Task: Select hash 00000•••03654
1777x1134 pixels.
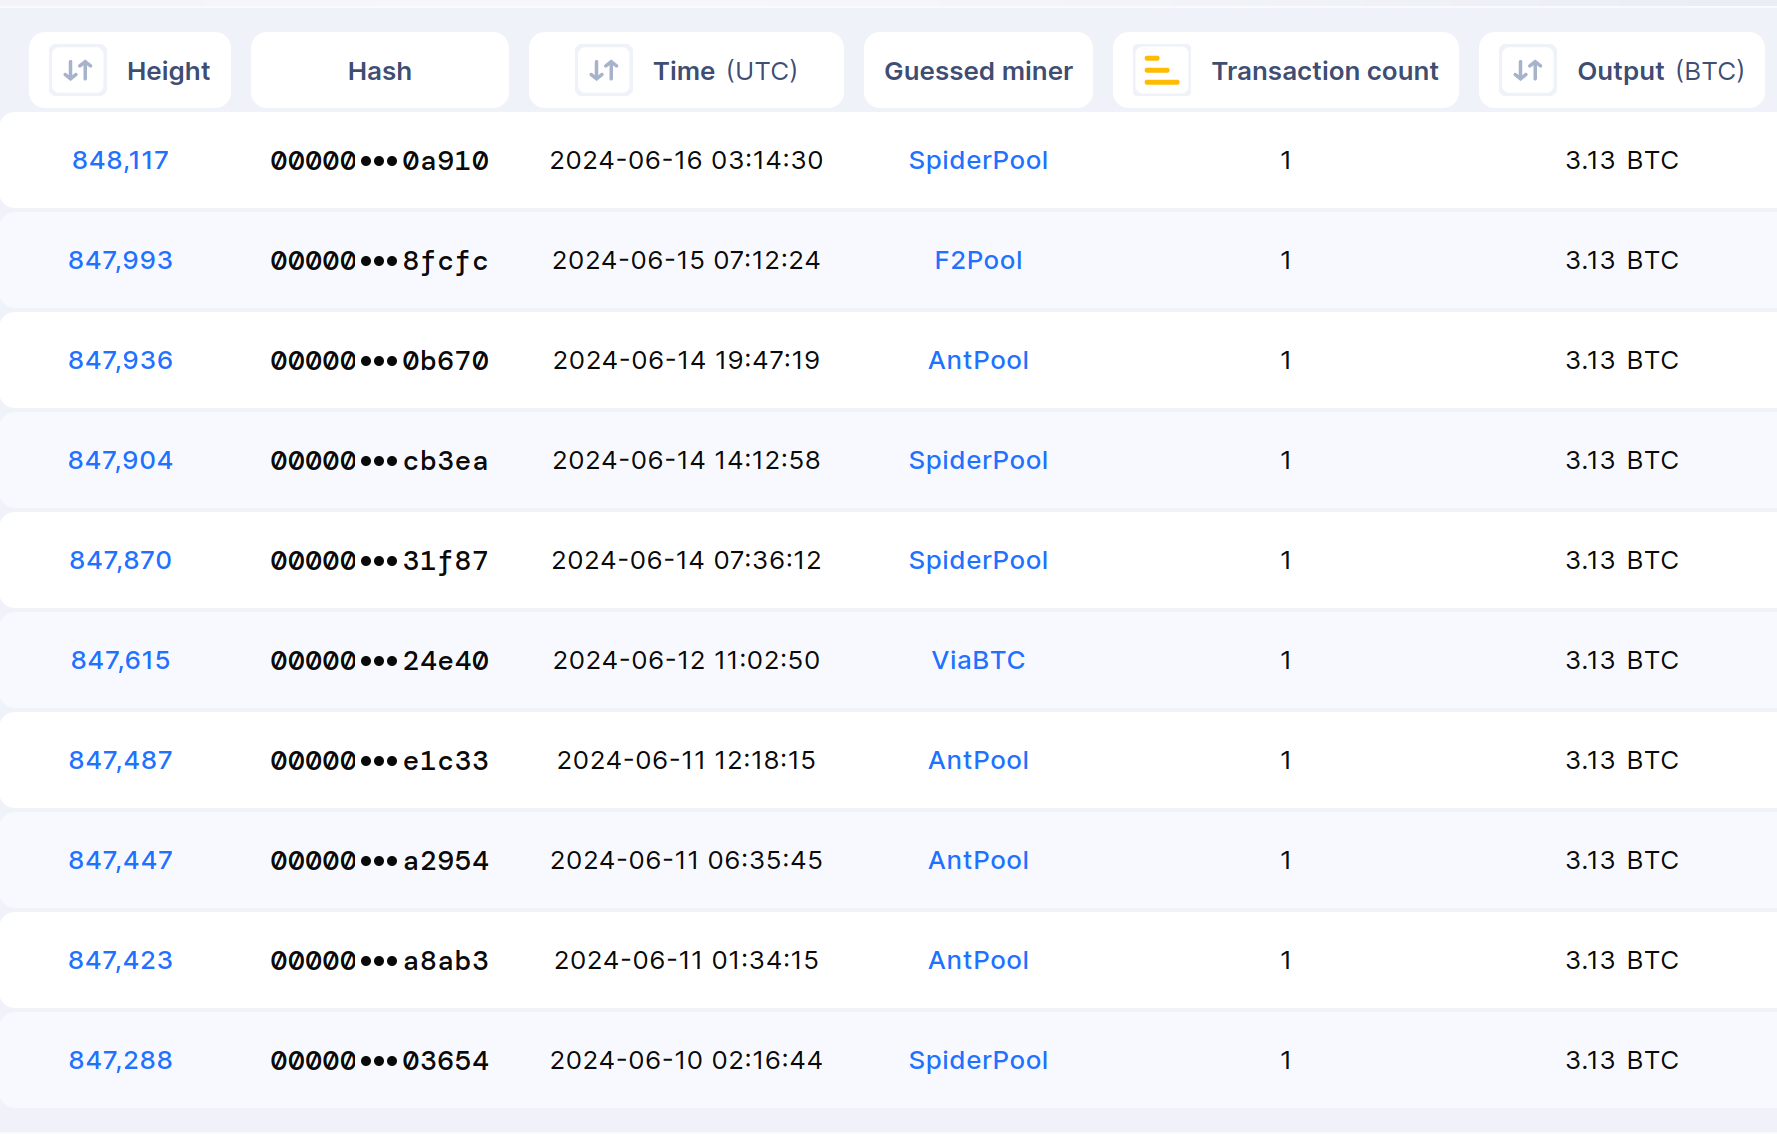Action: click(x=380, y=1060)
